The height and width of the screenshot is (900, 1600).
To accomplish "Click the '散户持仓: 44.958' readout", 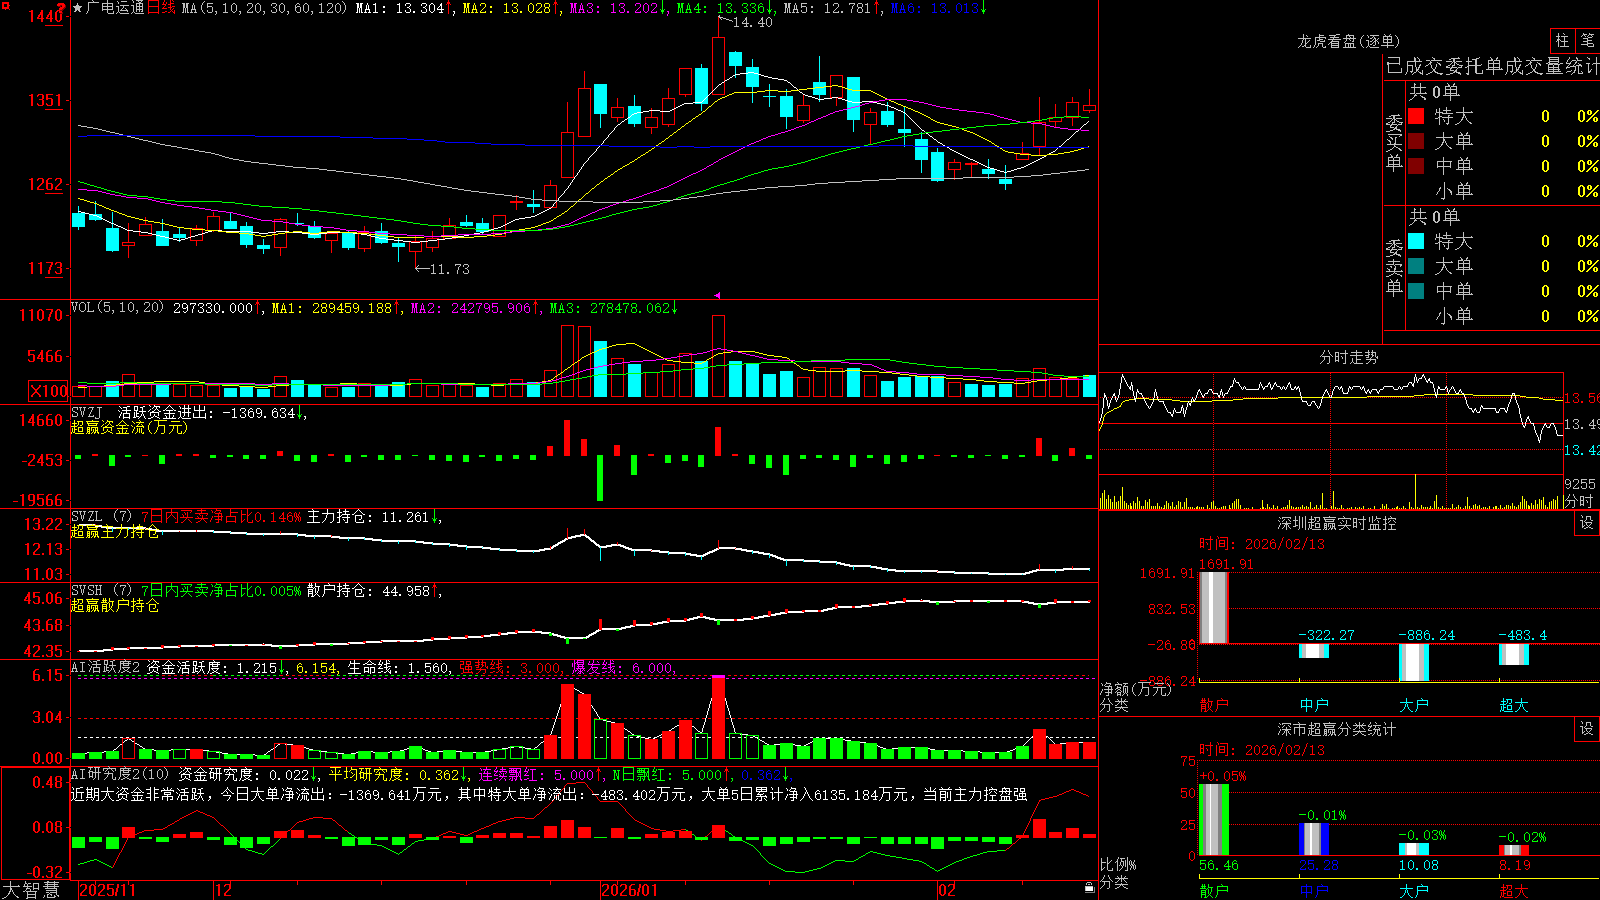I will 368,591.
